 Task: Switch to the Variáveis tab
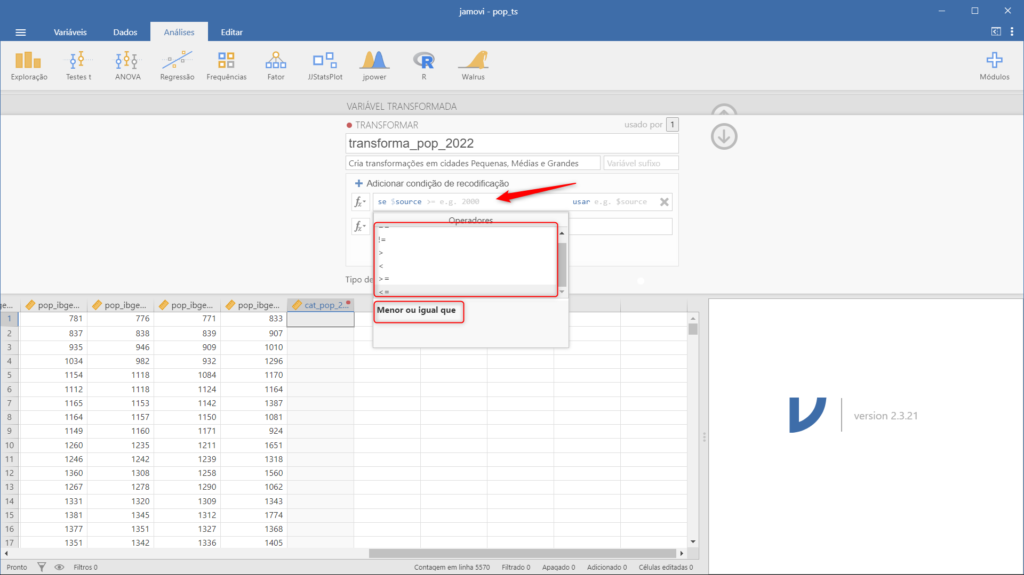70,32
